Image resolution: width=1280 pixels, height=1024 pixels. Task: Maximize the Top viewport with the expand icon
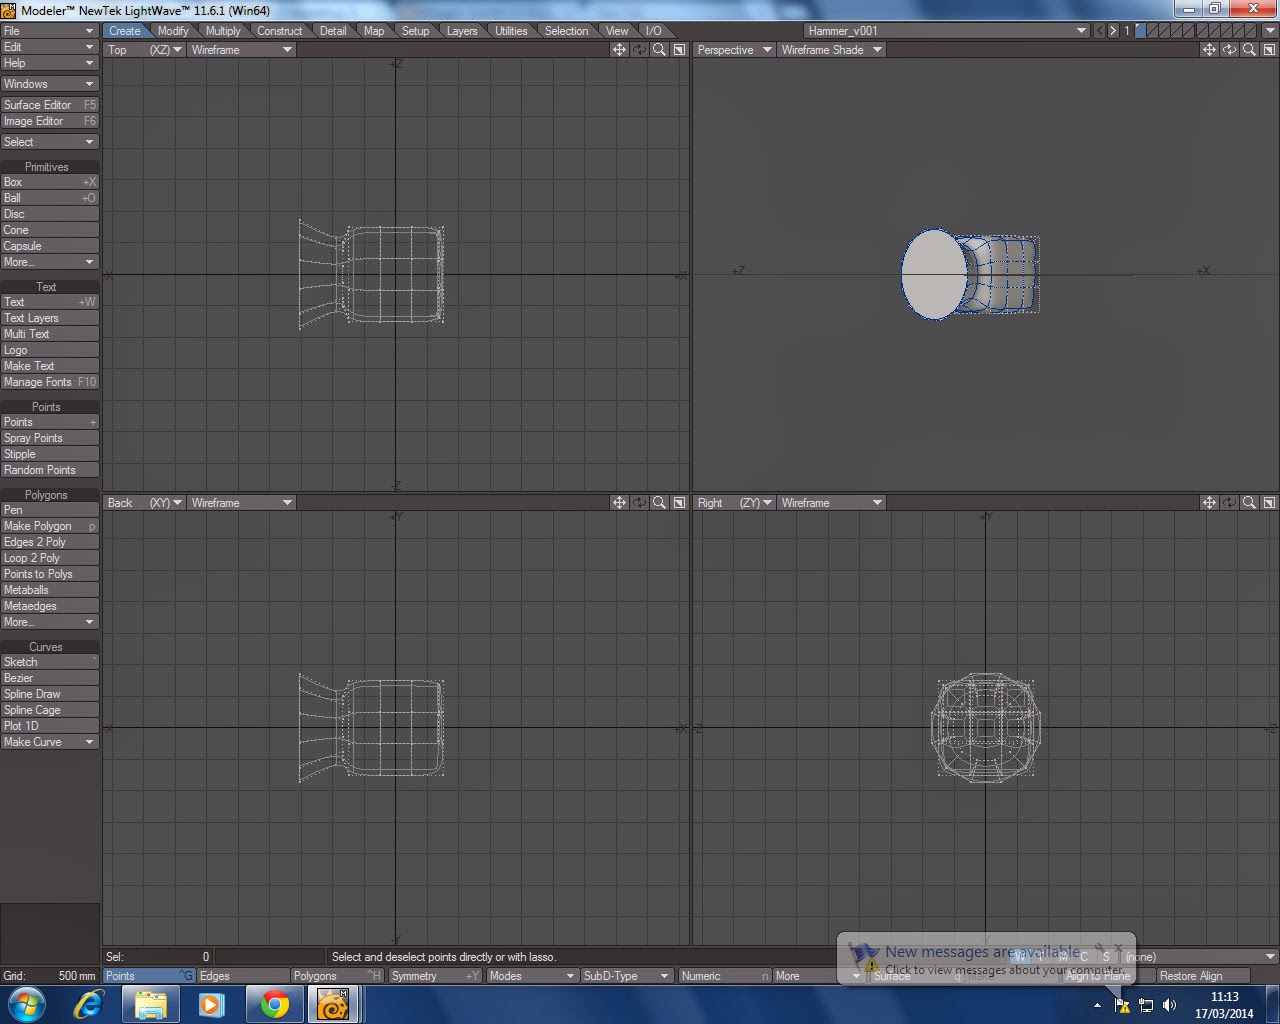coord(678,50)
